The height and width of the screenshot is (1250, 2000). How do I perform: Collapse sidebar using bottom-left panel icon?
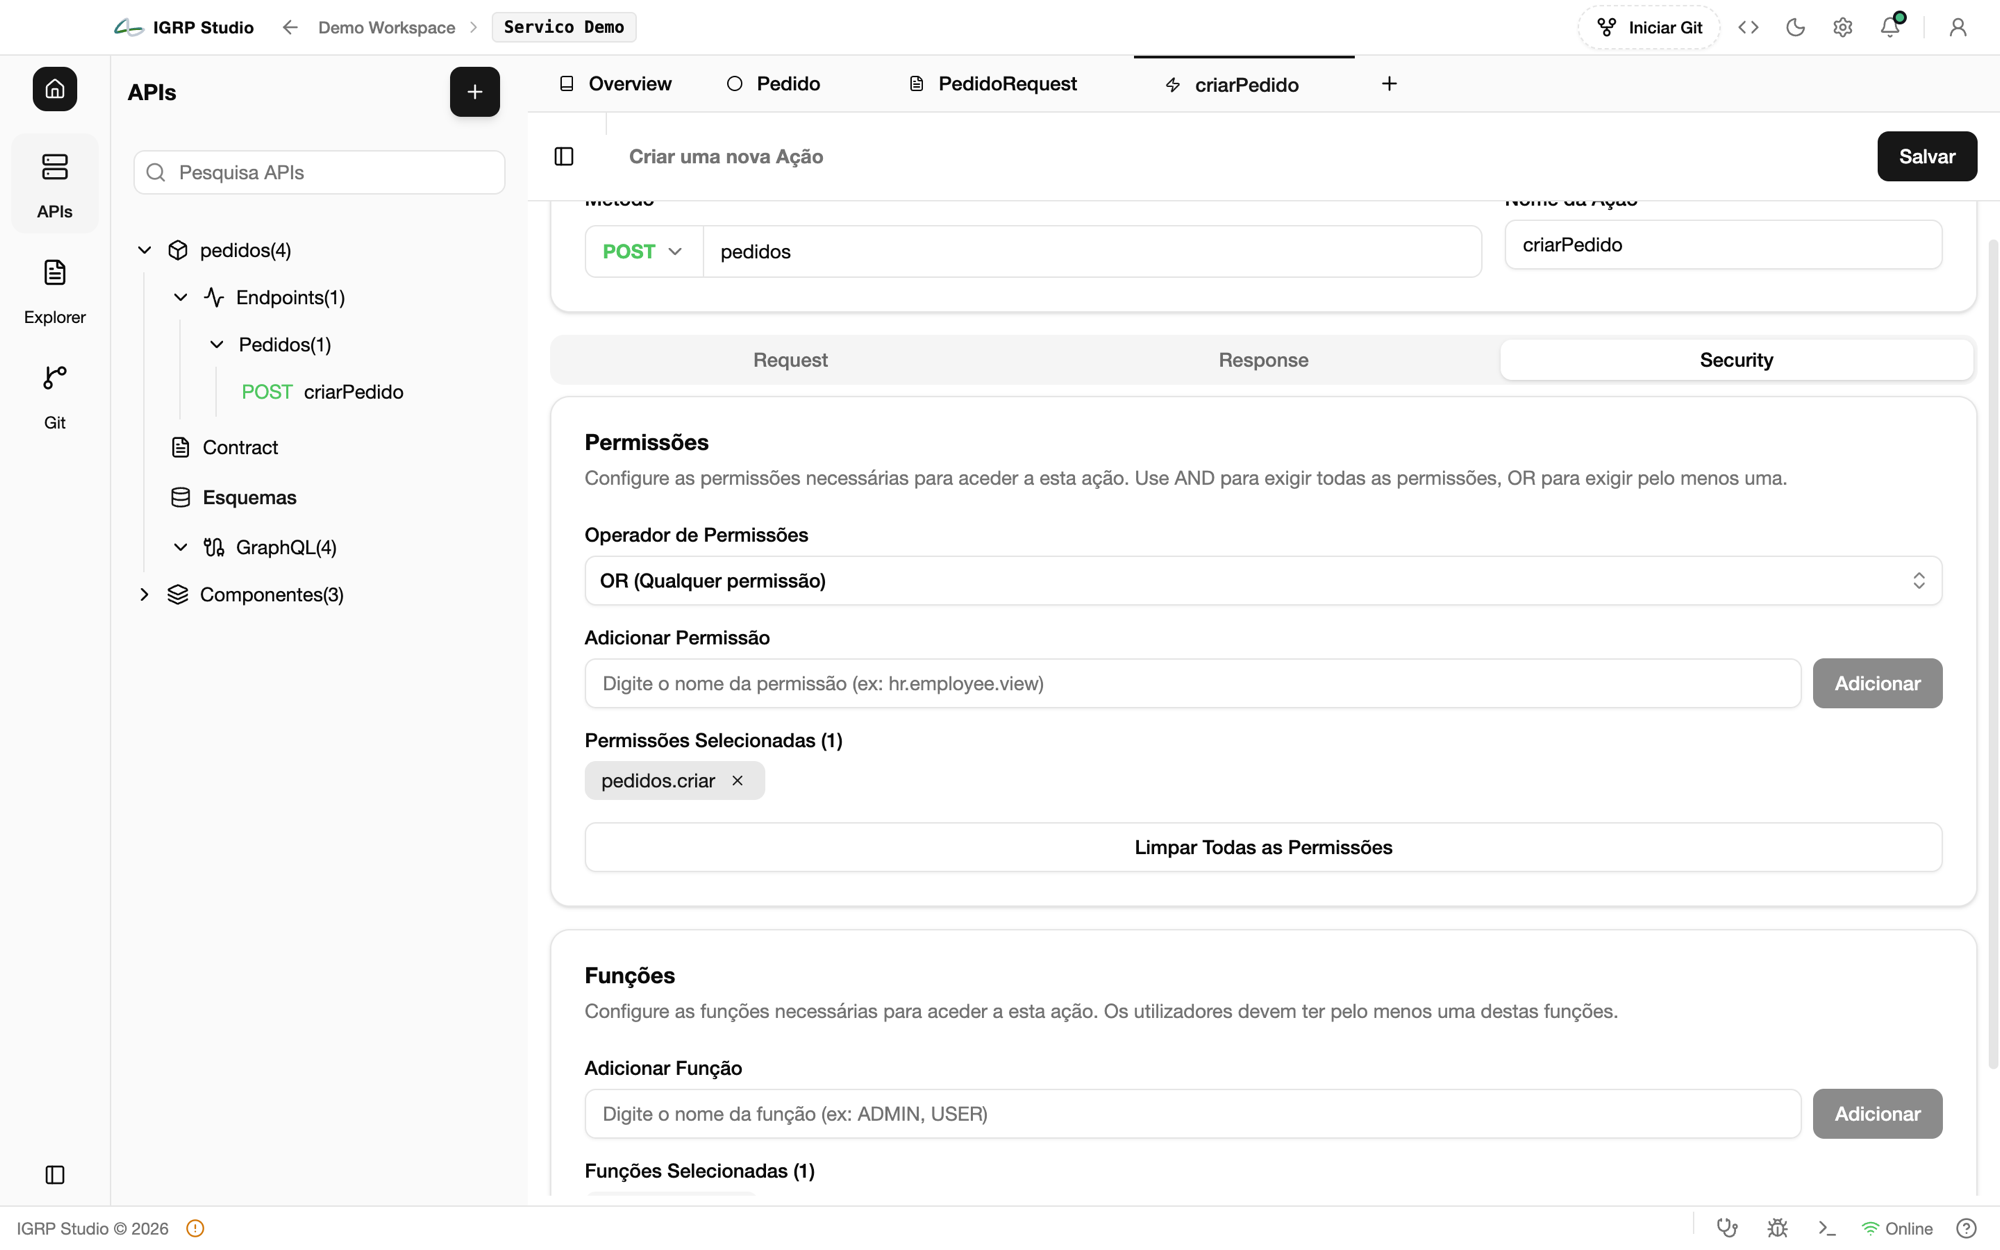coord(55,1174)
